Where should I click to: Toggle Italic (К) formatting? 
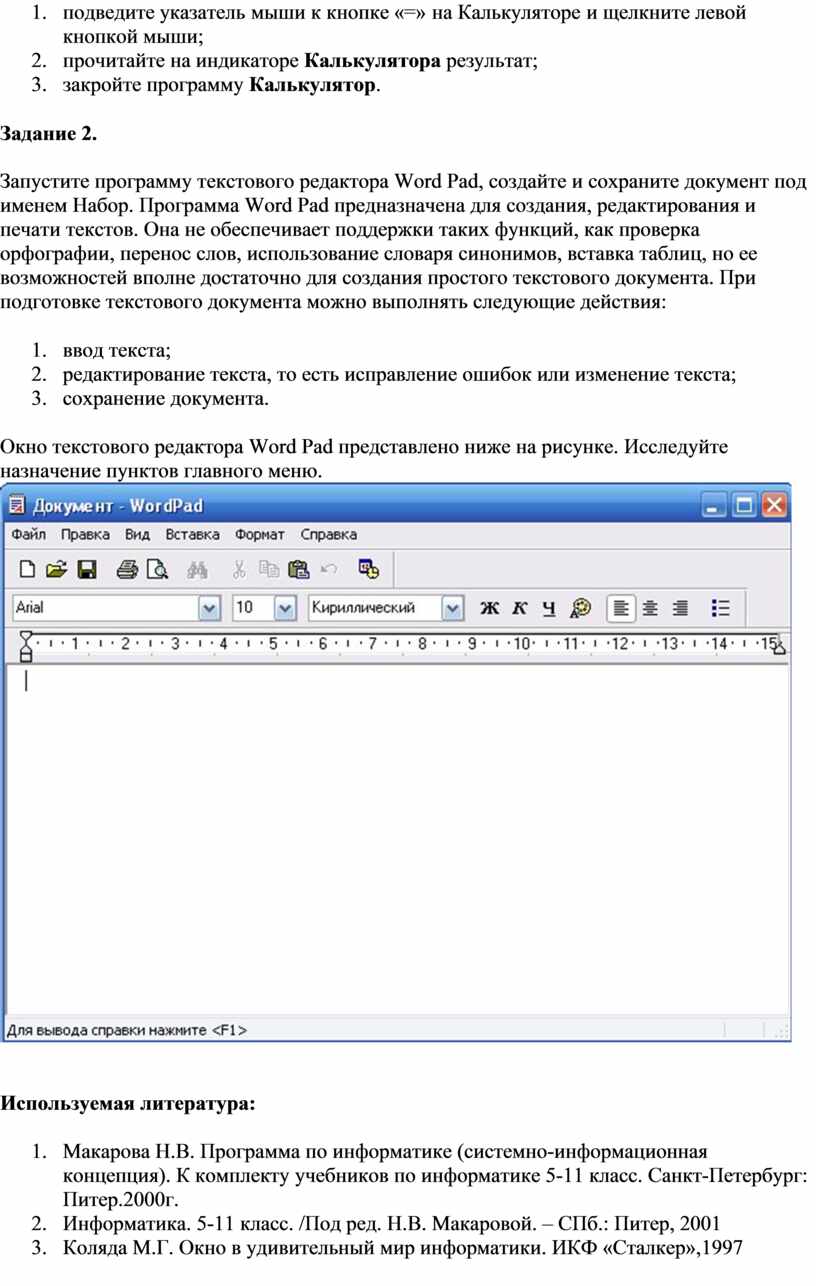519,608
